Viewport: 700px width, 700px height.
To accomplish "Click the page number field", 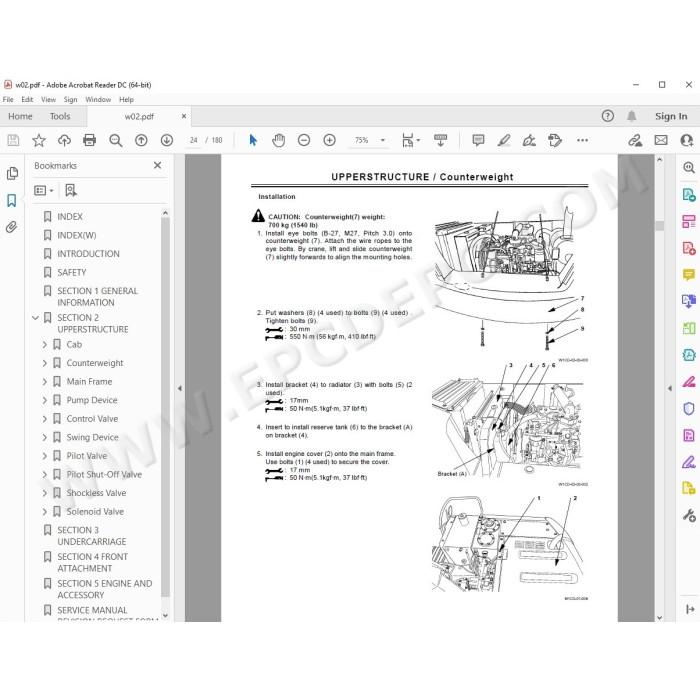I will 193,140.
